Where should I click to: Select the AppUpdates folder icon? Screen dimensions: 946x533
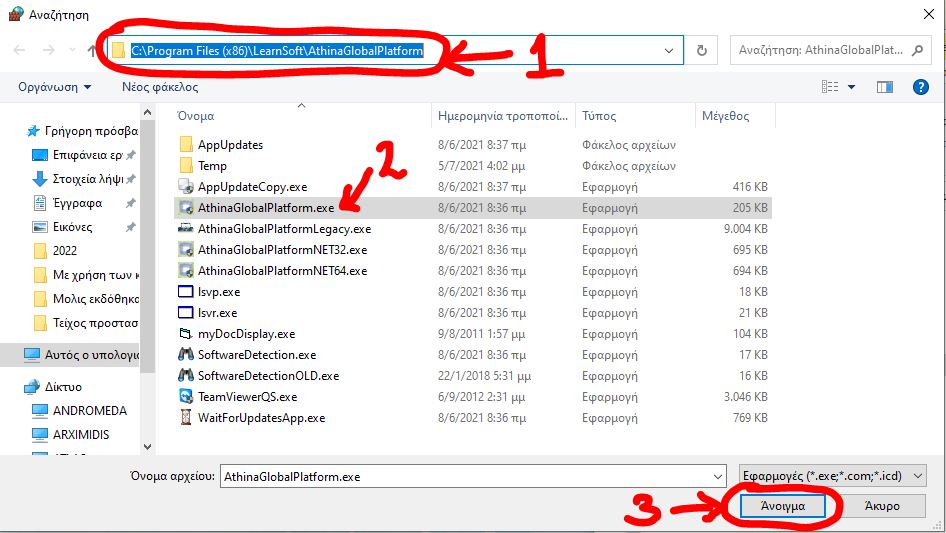coord(186,145)
